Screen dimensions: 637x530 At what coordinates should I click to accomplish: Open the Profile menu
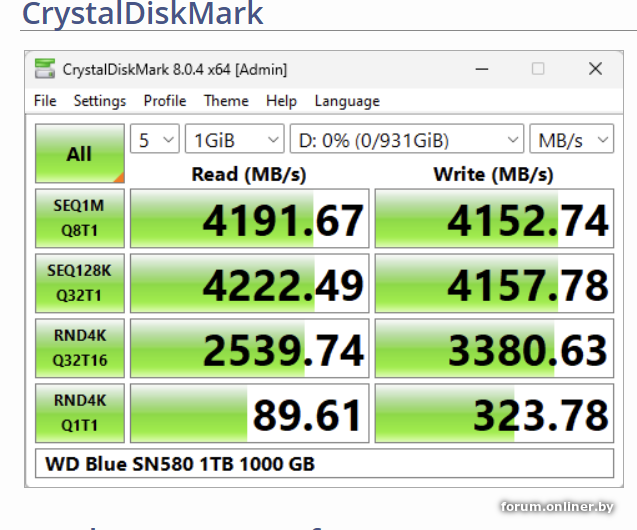tap(165, 101)
